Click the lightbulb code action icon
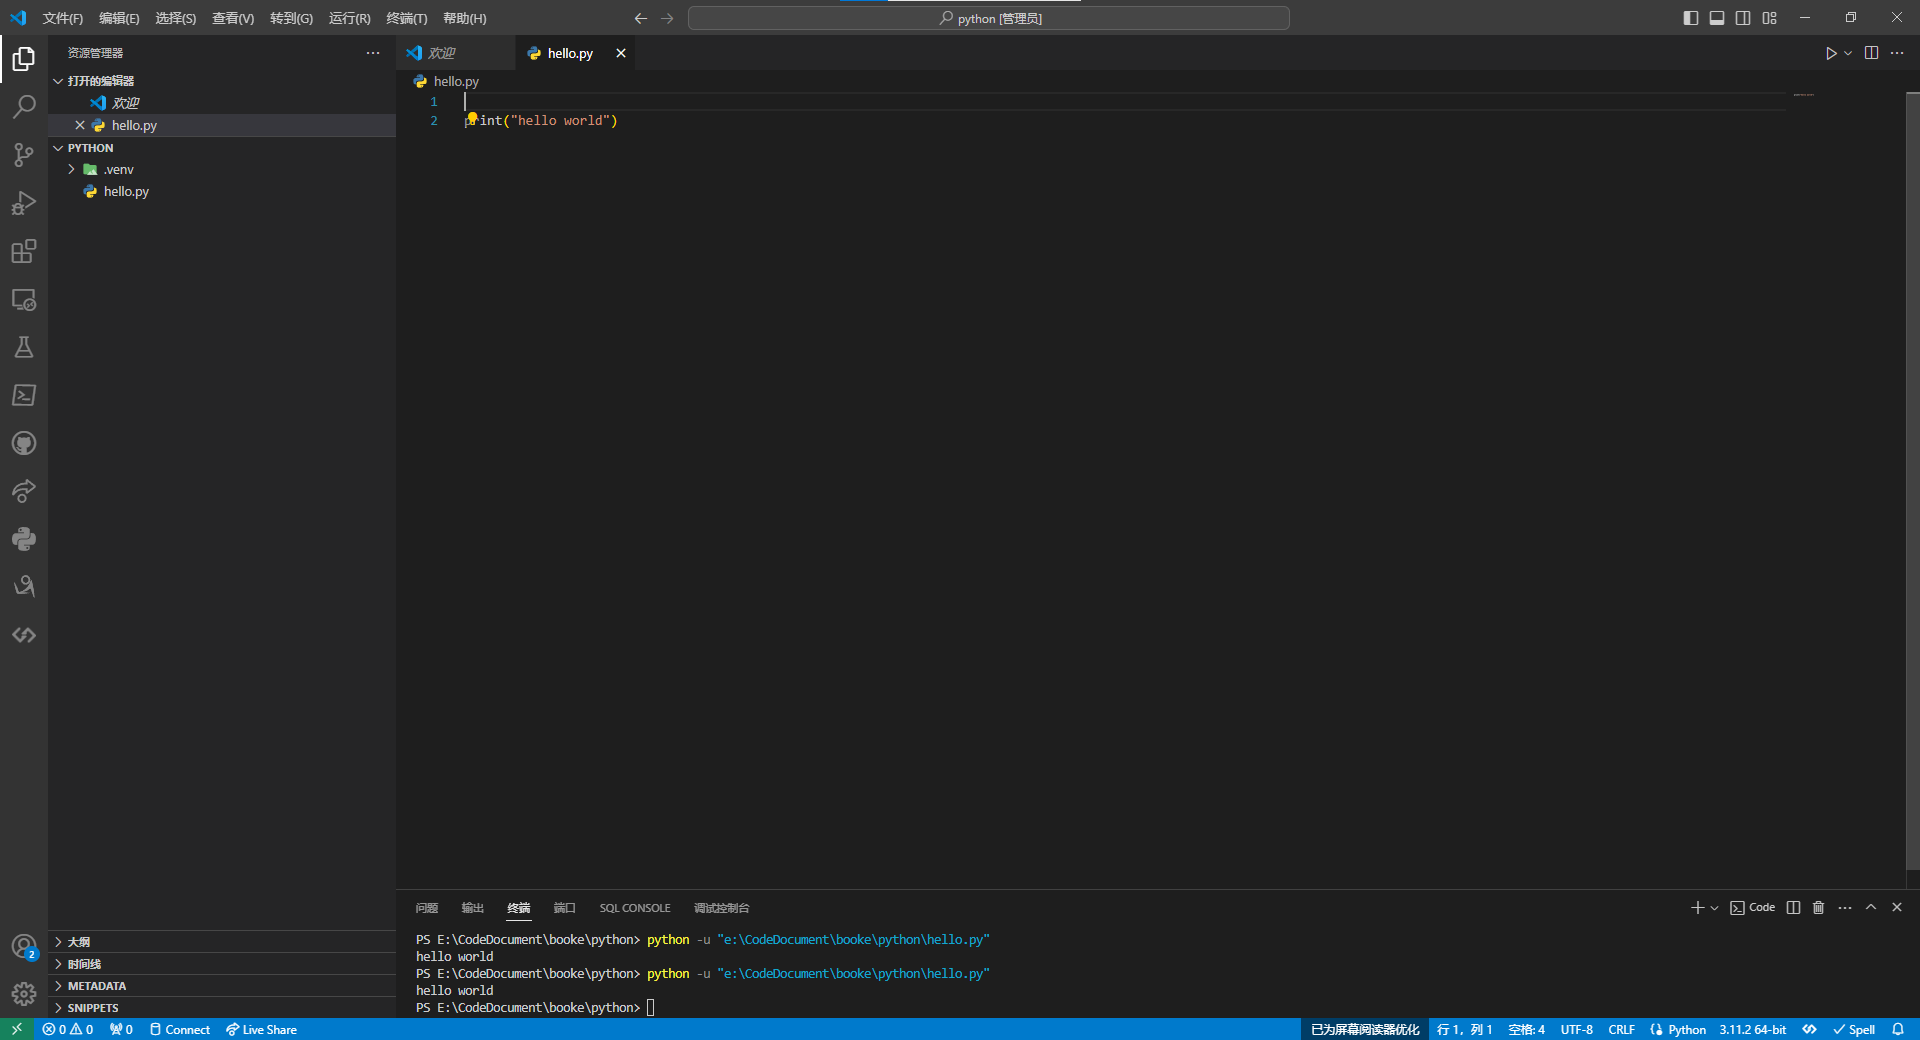Viewport: 1920px width, 1040px height. [472, 118]
